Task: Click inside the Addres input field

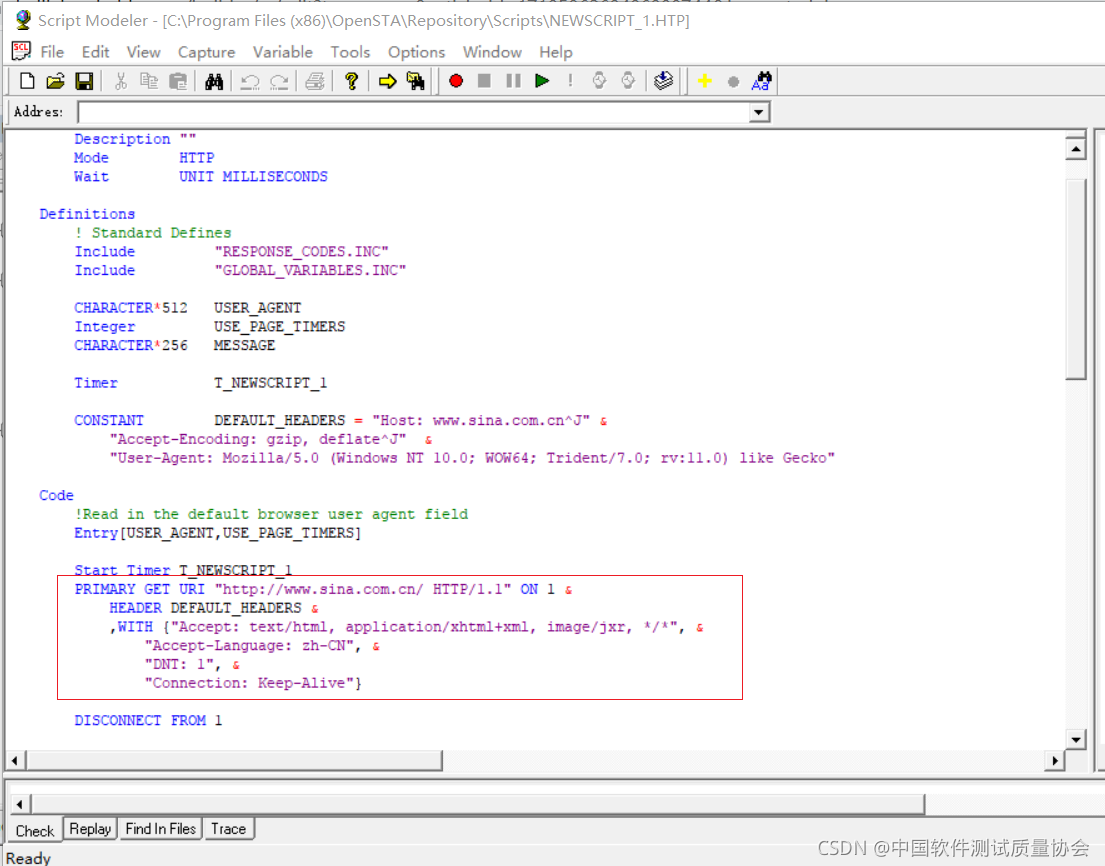Action: [x=414, y=112]
